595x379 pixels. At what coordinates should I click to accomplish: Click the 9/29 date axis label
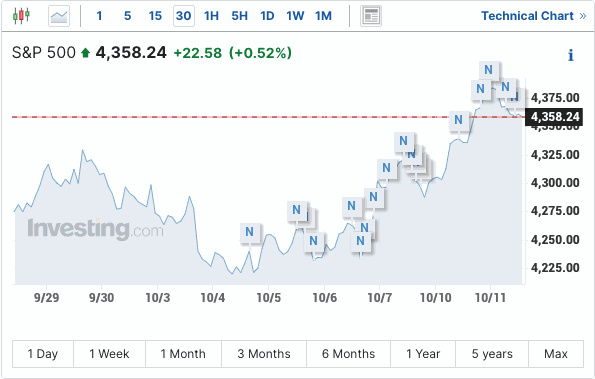(47, 298)
